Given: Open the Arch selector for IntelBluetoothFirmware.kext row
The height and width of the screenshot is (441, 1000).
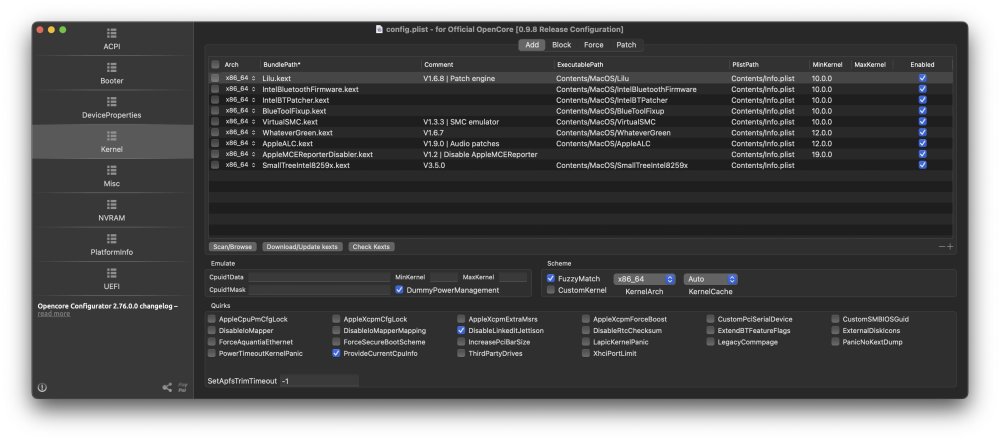Looking at the screenshot, I should pyautogui.click(x=240, y=89).
